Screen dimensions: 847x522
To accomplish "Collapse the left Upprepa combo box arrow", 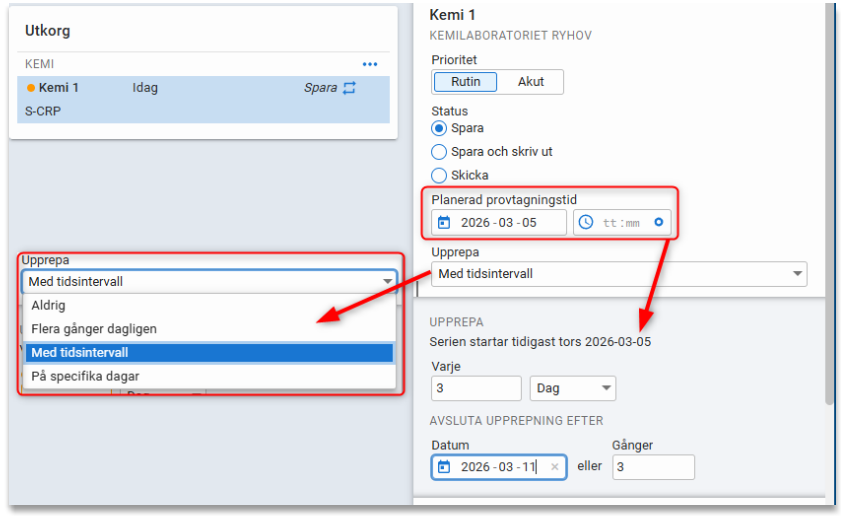I will (x=387, y=282).
